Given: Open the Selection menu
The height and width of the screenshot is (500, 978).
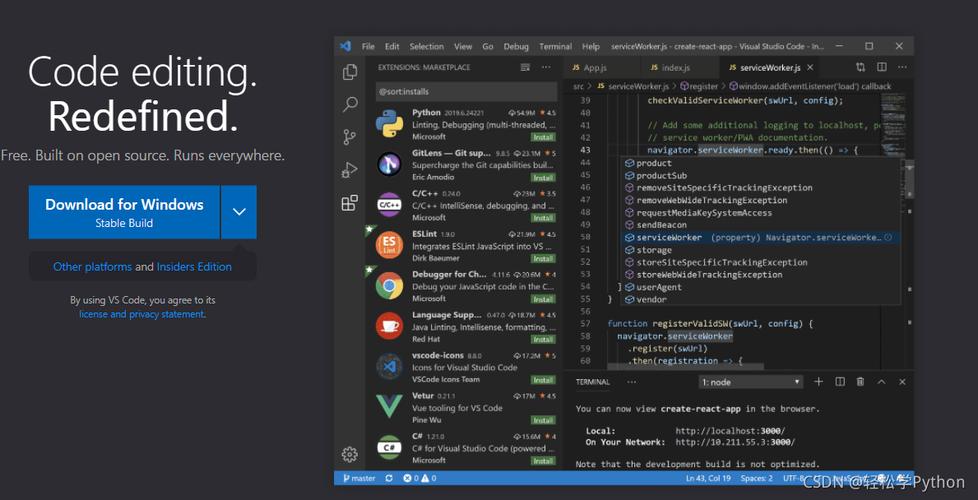Looking at the screenshot, I should click(427, 47).
